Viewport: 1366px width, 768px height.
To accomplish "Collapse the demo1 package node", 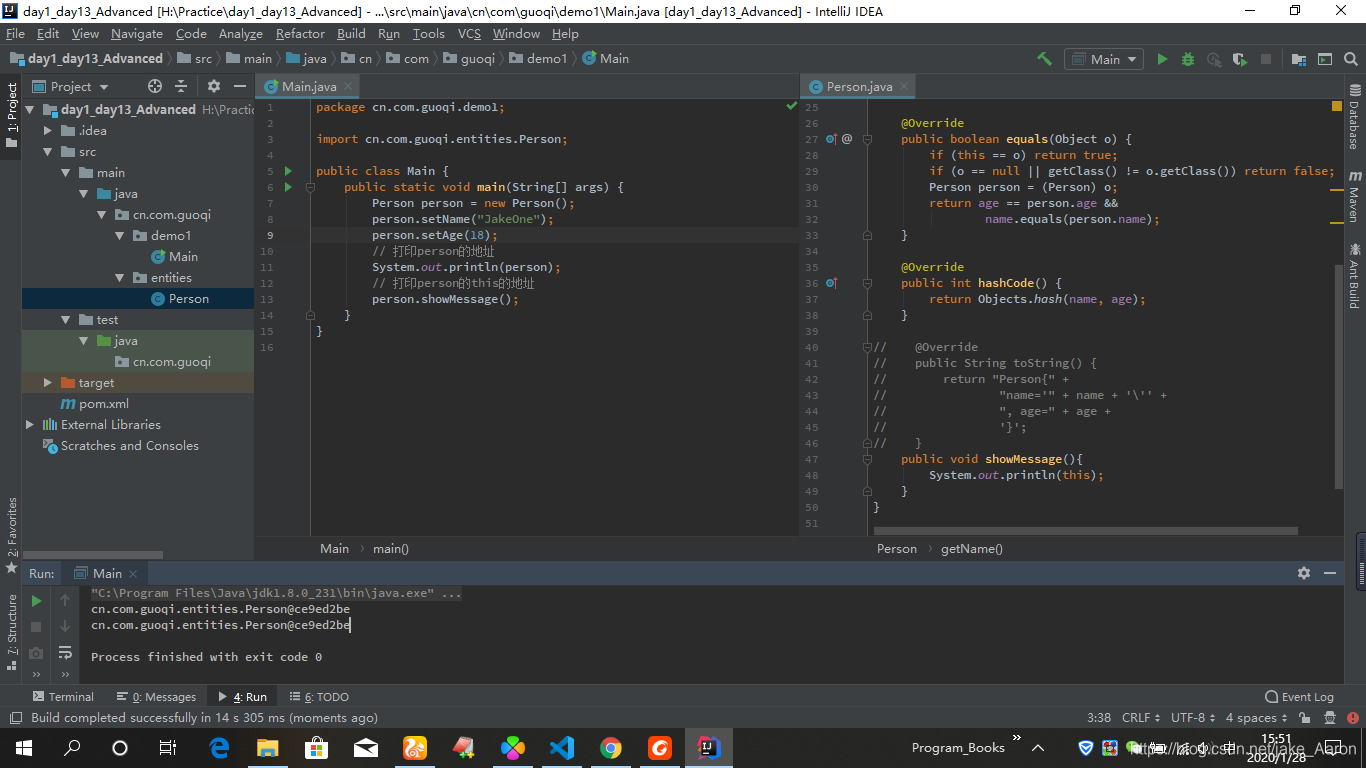I will [x=120, y=236].
